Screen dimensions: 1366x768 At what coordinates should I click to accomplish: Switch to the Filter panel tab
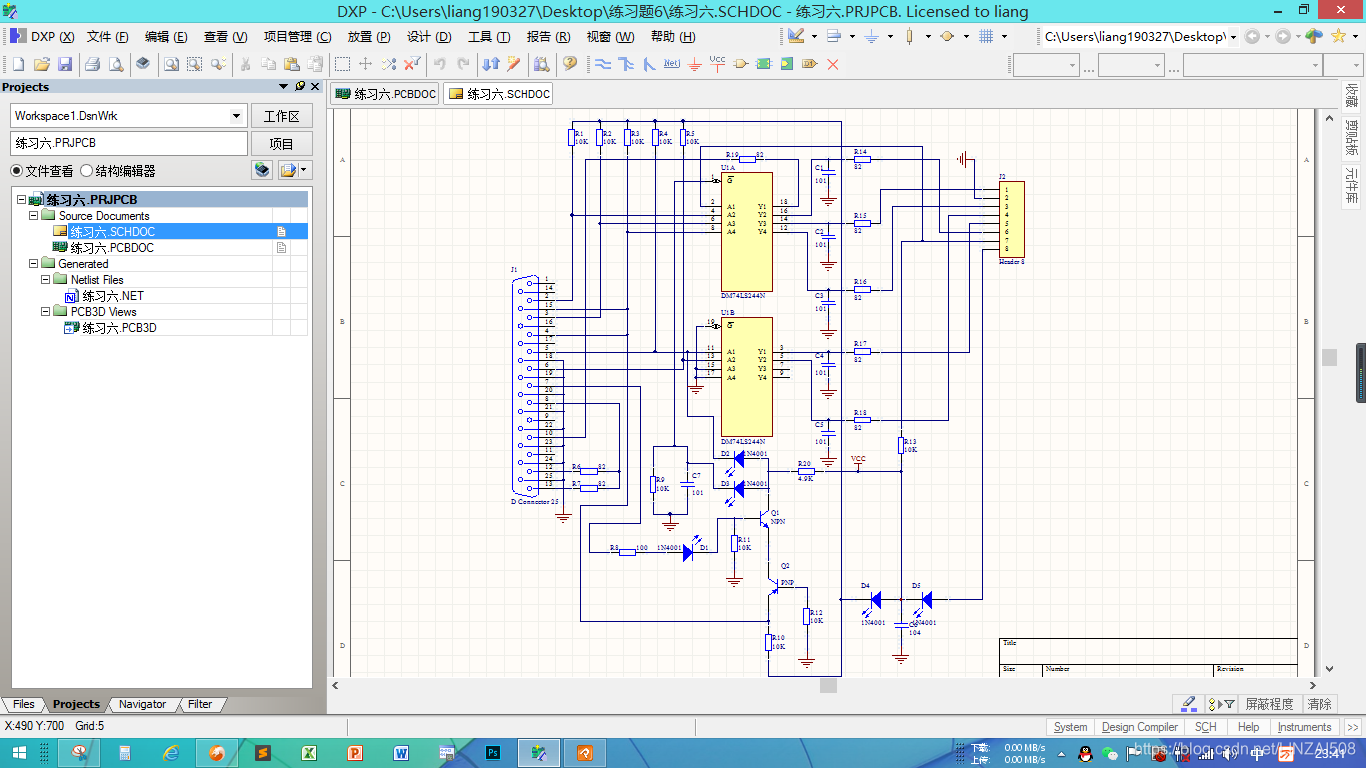pyautogui.click(x=200, y=704)
